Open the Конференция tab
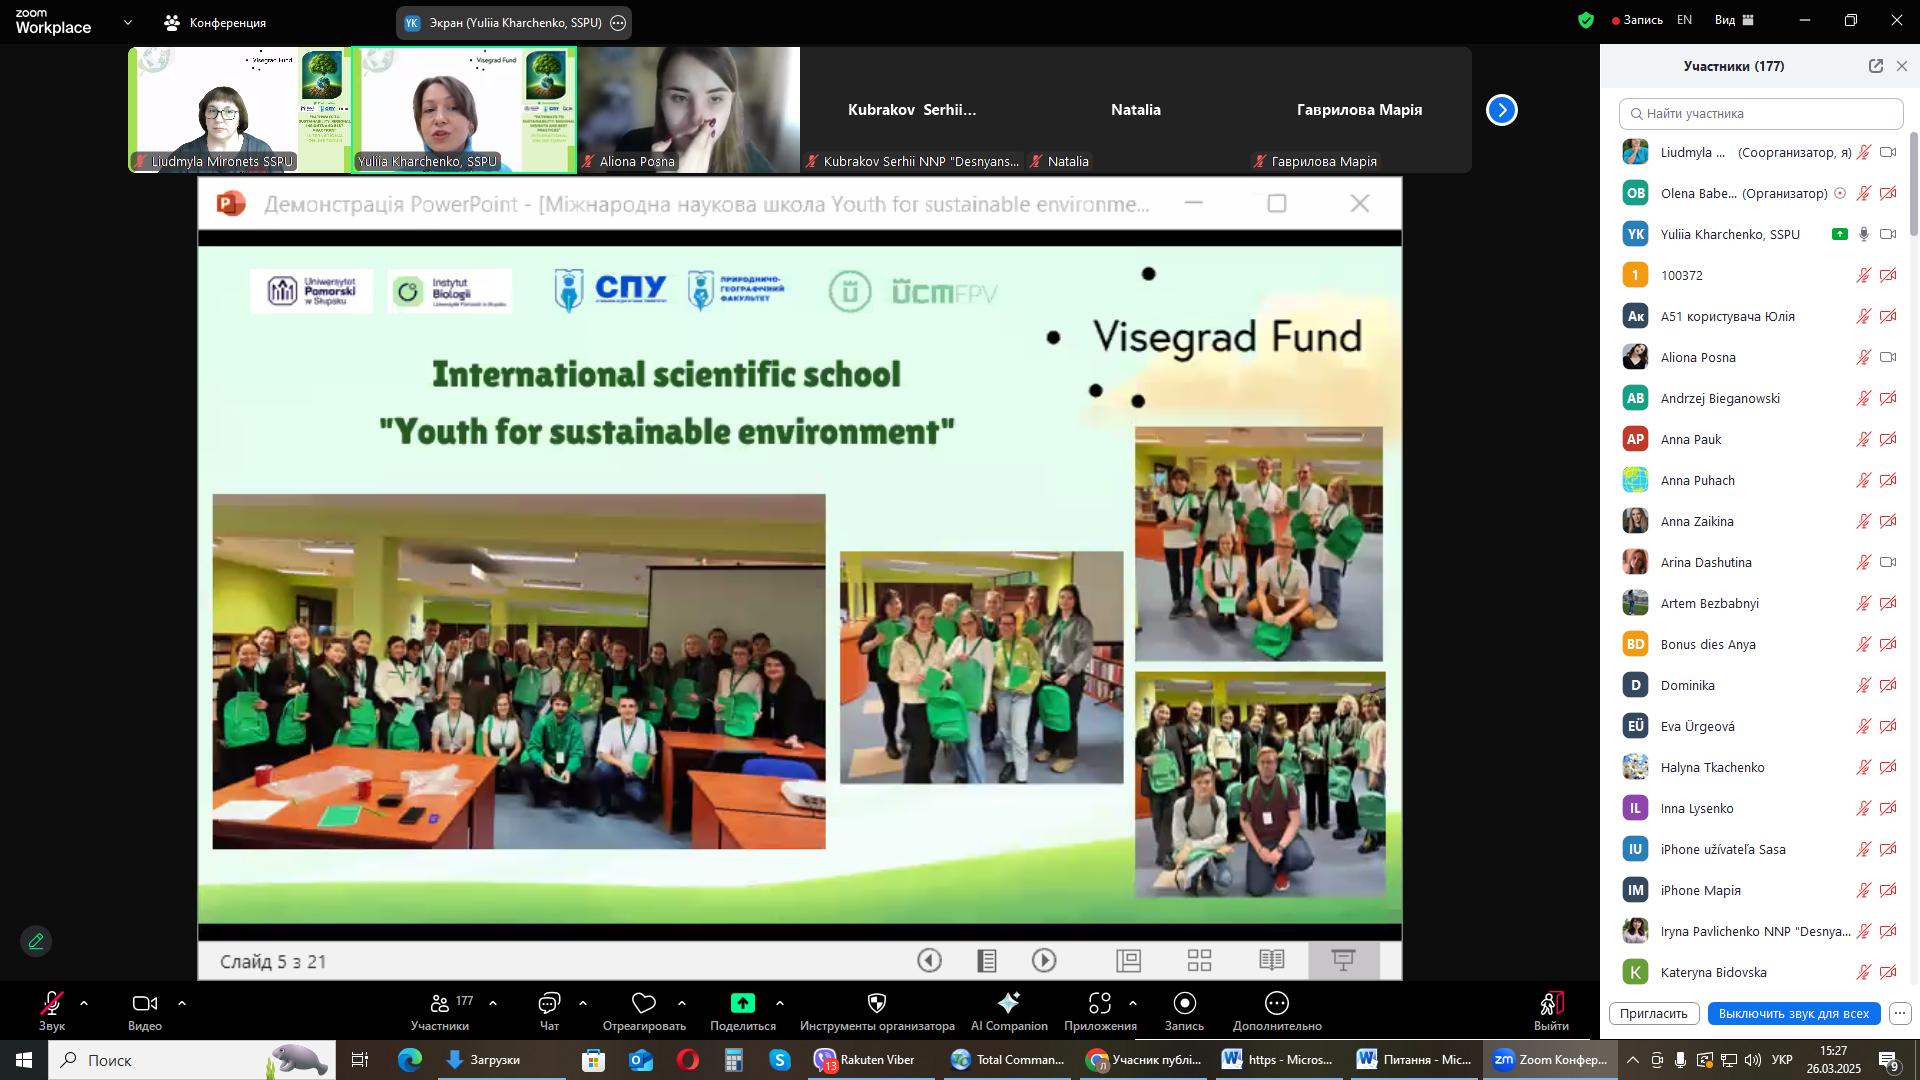The height and width of the screenshot is (1080, 1920). tap(216, 22)
